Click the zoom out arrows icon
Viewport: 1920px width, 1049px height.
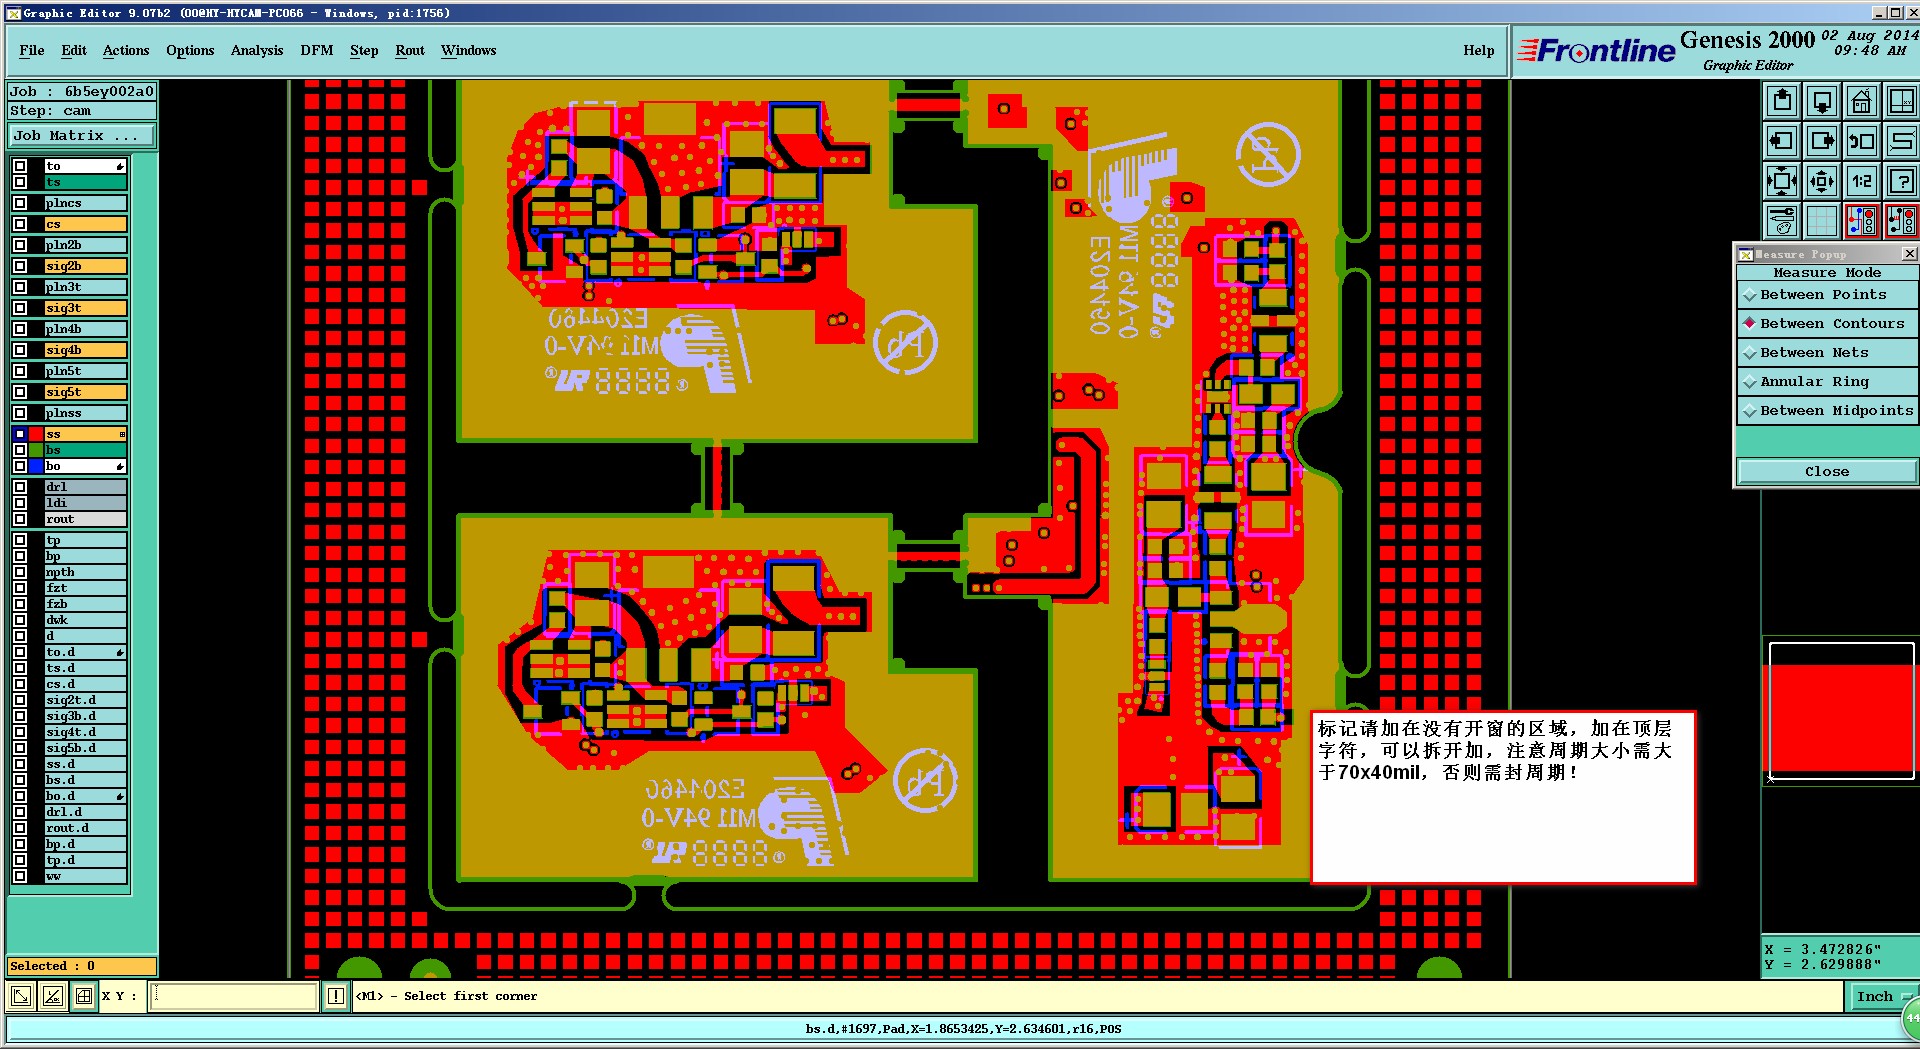pyautogui.click(x=1822, y=181)
